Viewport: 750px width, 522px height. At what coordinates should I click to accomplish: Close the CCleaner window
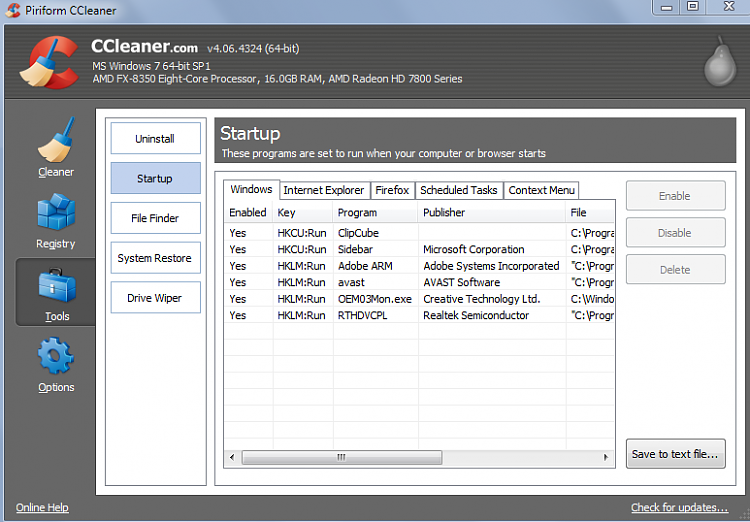[x=728, y=7]
